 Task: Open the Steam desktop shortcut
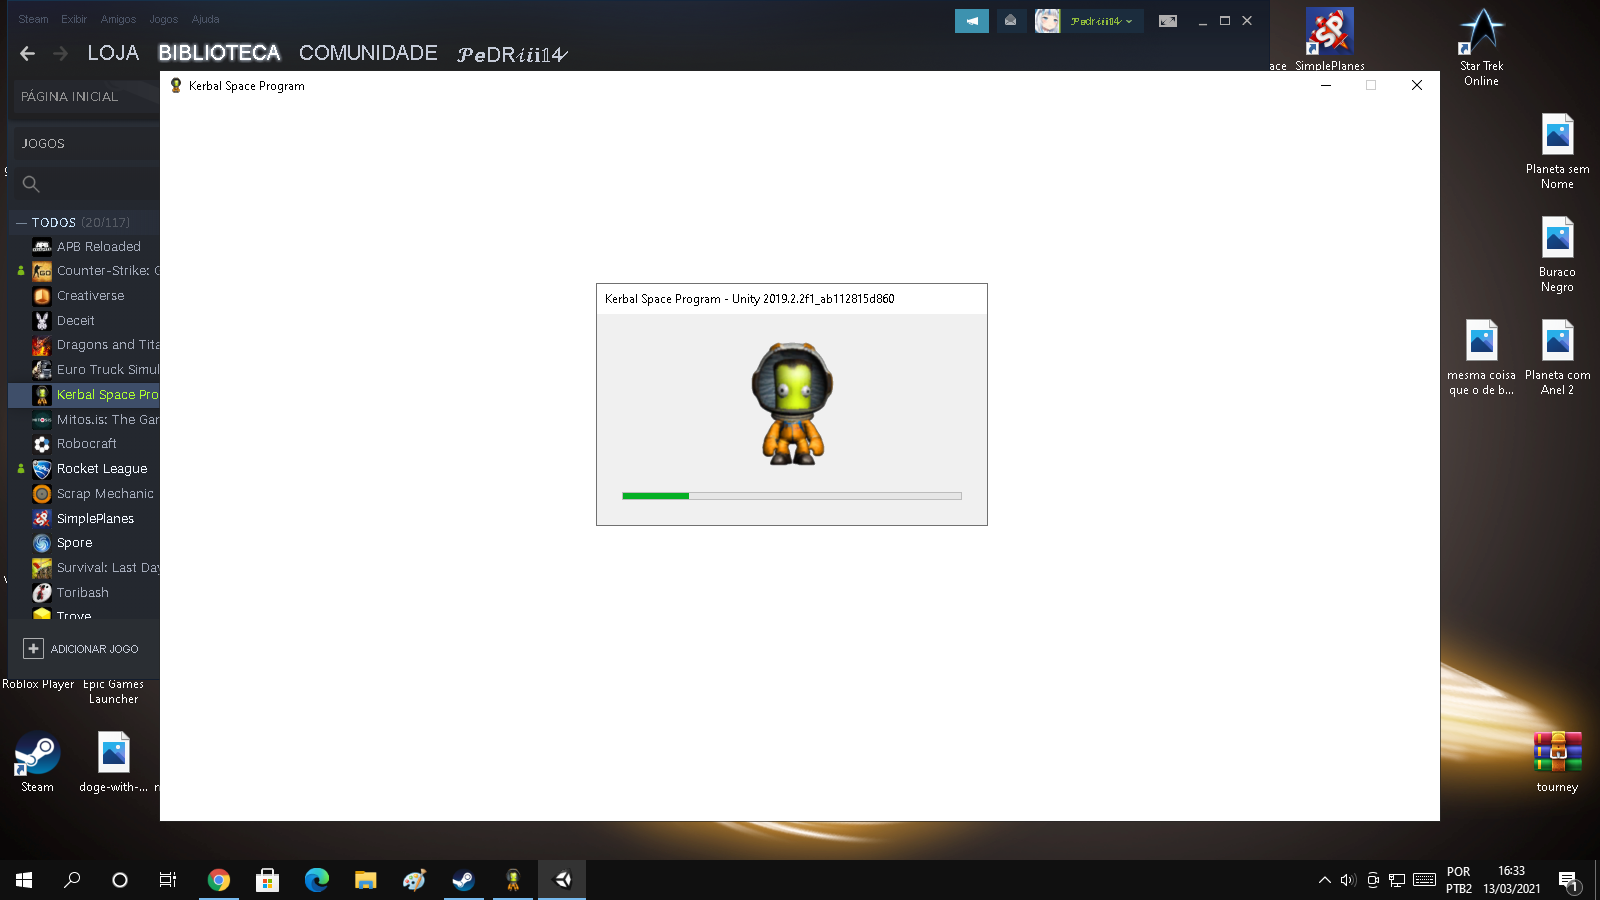(37, 762)
